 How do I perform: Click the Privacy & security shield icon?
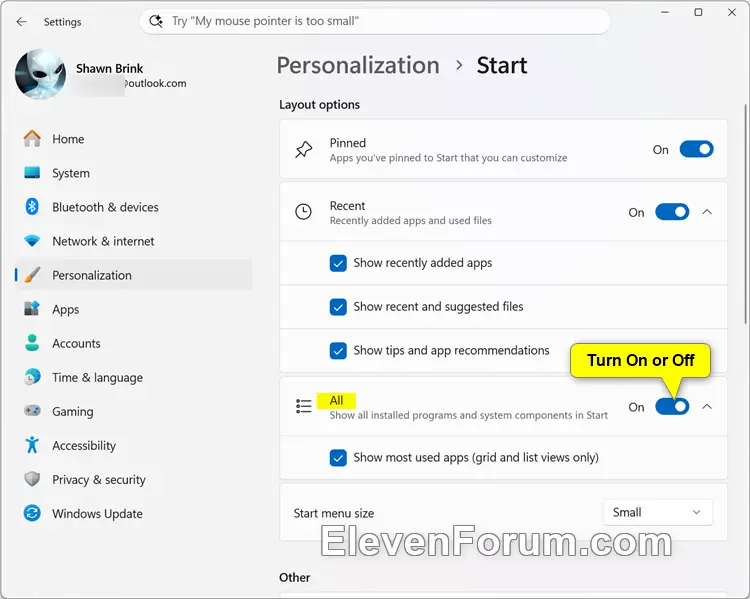pyautogui.click(x=32, y=479)
